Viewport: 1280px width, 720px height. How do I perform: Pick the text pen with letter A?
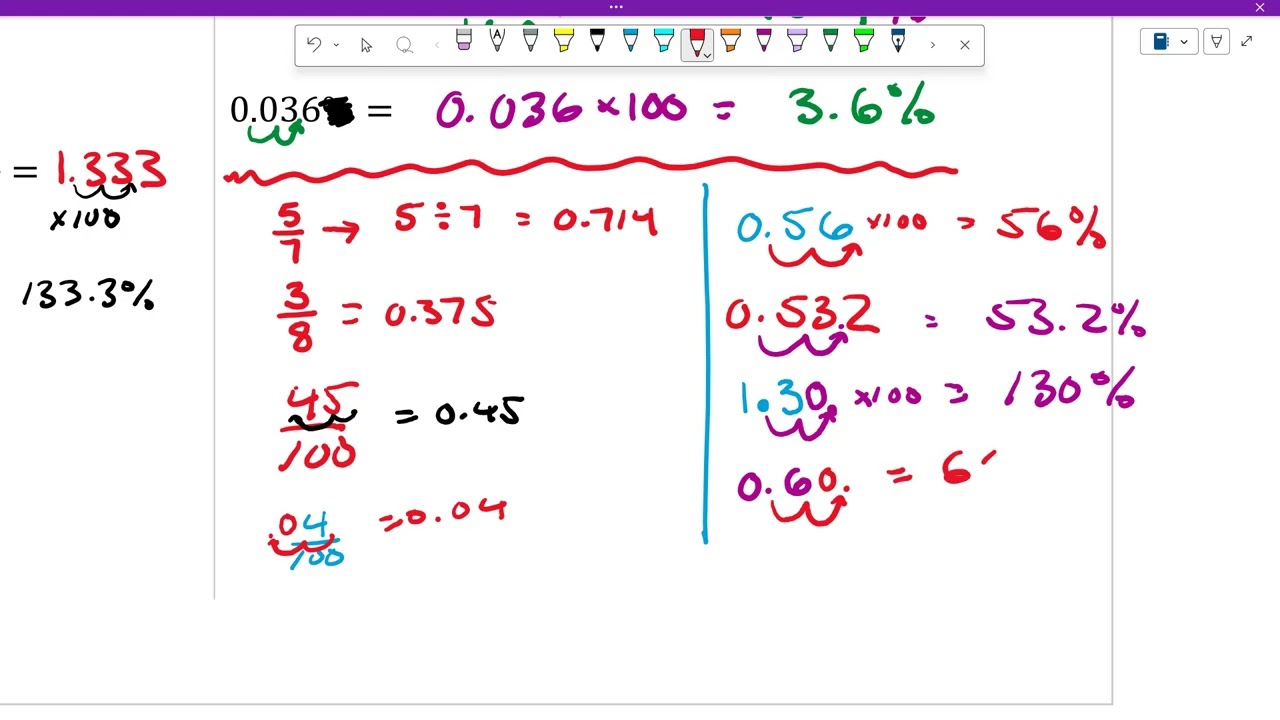pyautogui.click(x=497, y=41)
